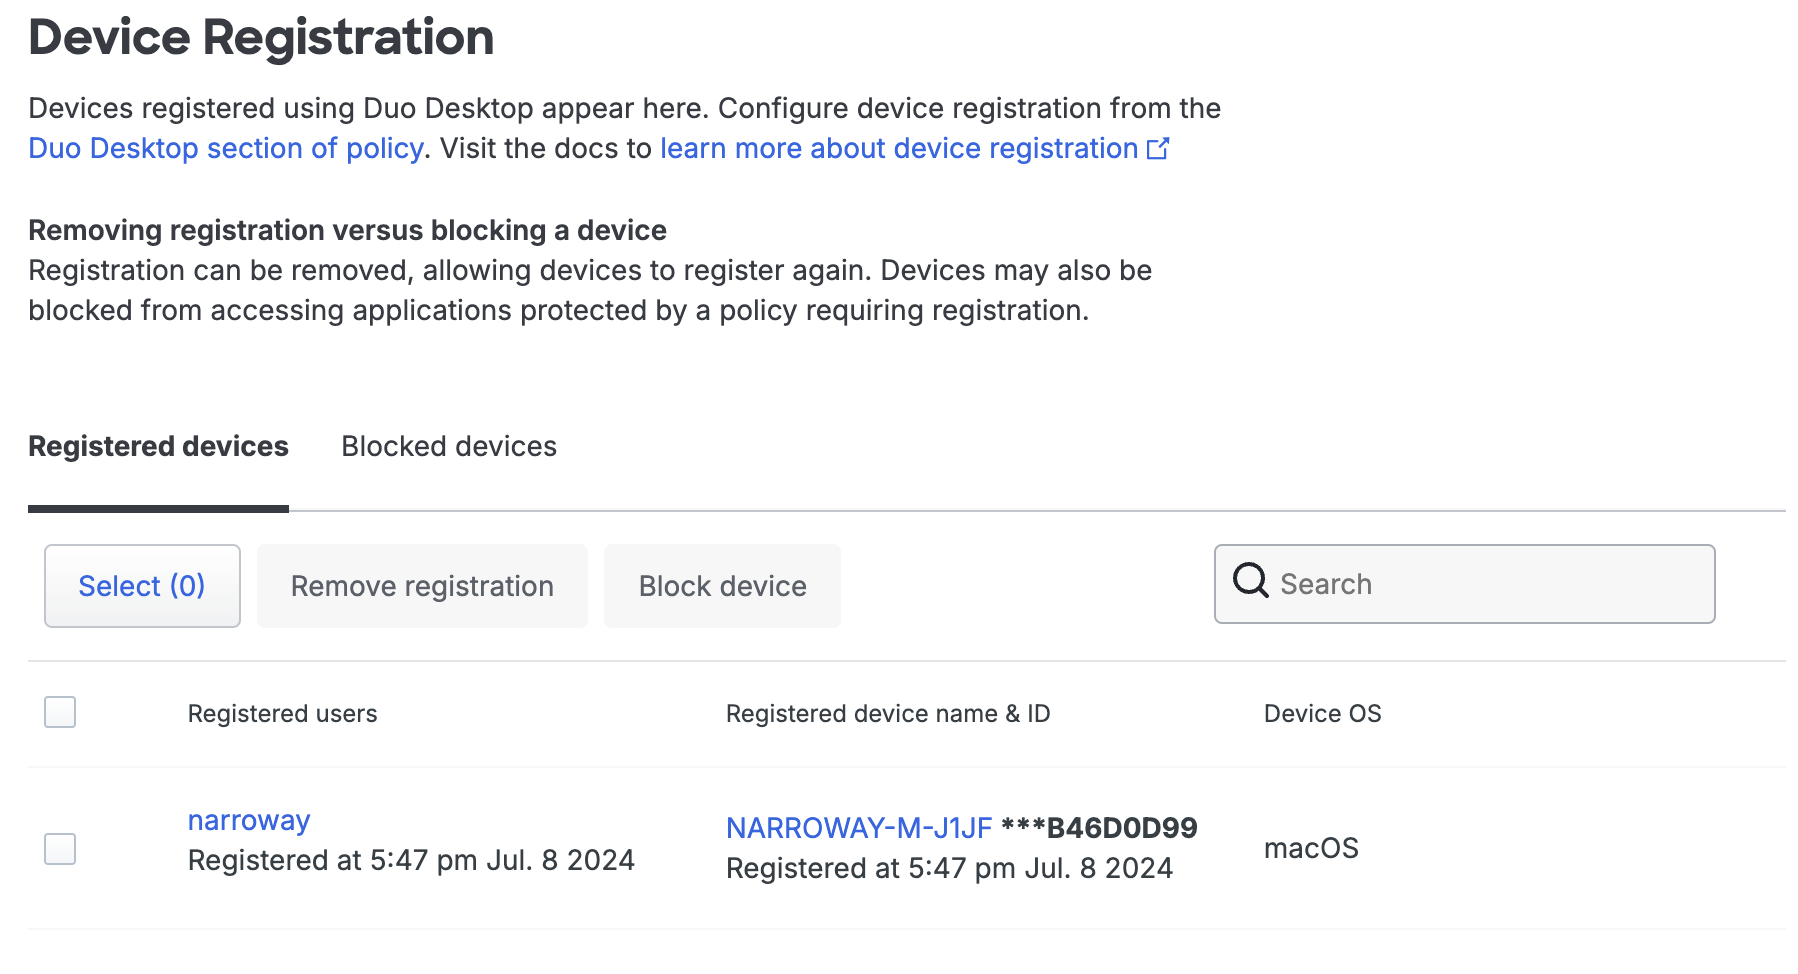Click the Device OS column header
The width and height of the screenshot is (1798, 974).
coord(1322,713)
